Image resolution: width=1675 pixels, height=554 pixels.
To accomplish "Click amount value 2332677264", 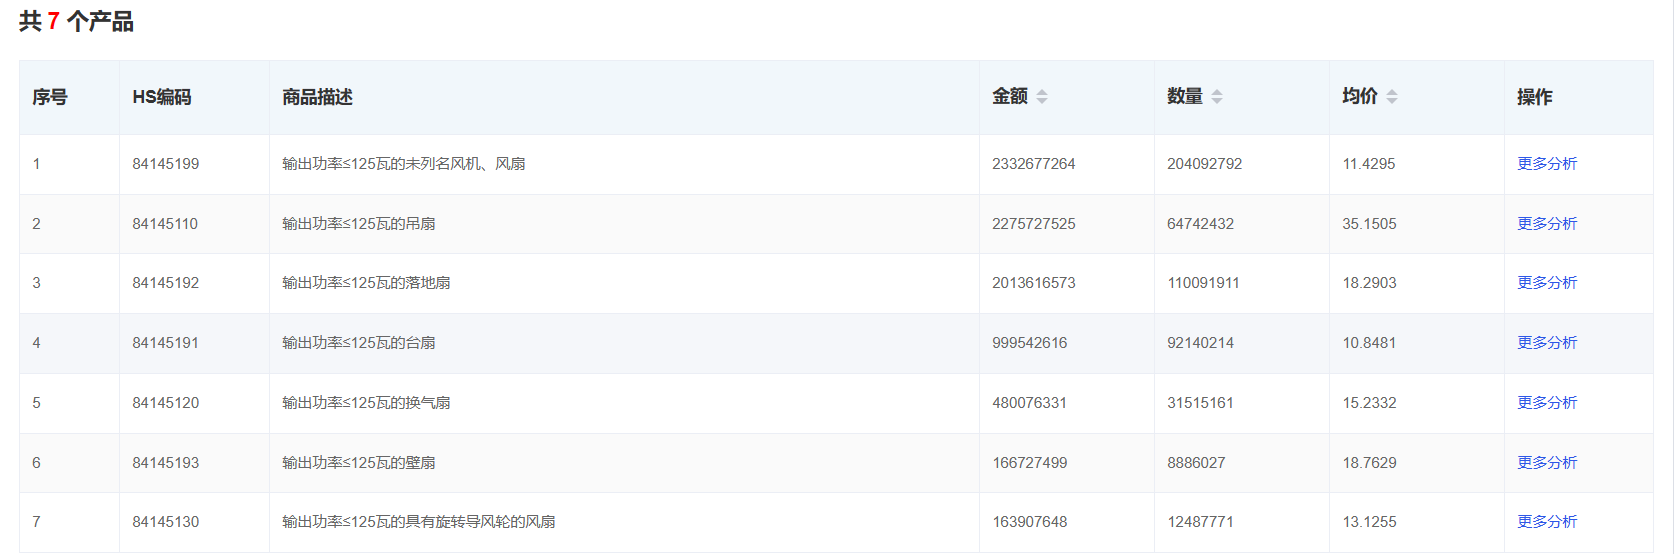I will click(x=1034, y=164).
